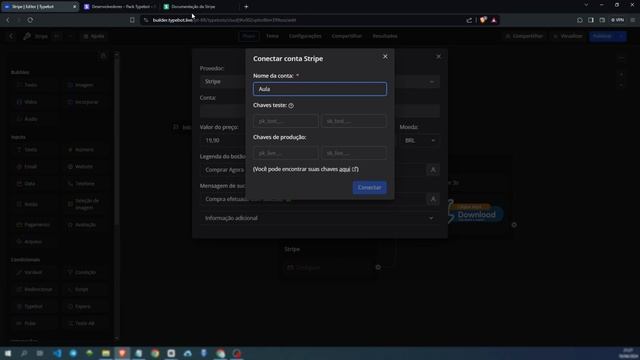
Task: Open Chrome from the taskbar
Action: [155, 353]
